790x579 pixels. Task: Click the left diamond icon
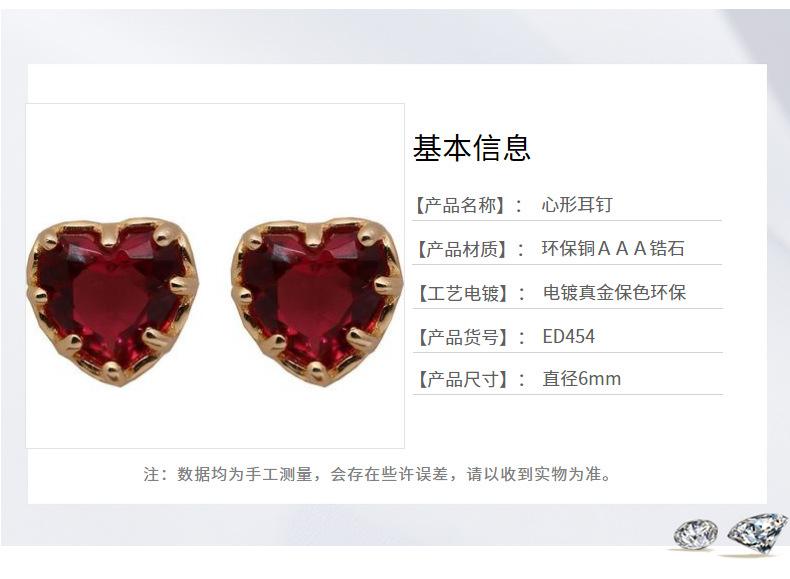(x=696, y=535)
